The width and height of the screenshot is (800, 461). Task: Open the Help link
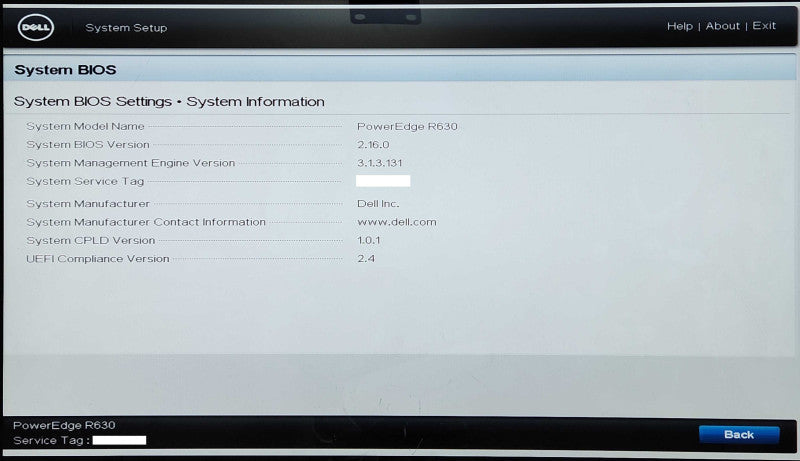click(x=680, y=26)
